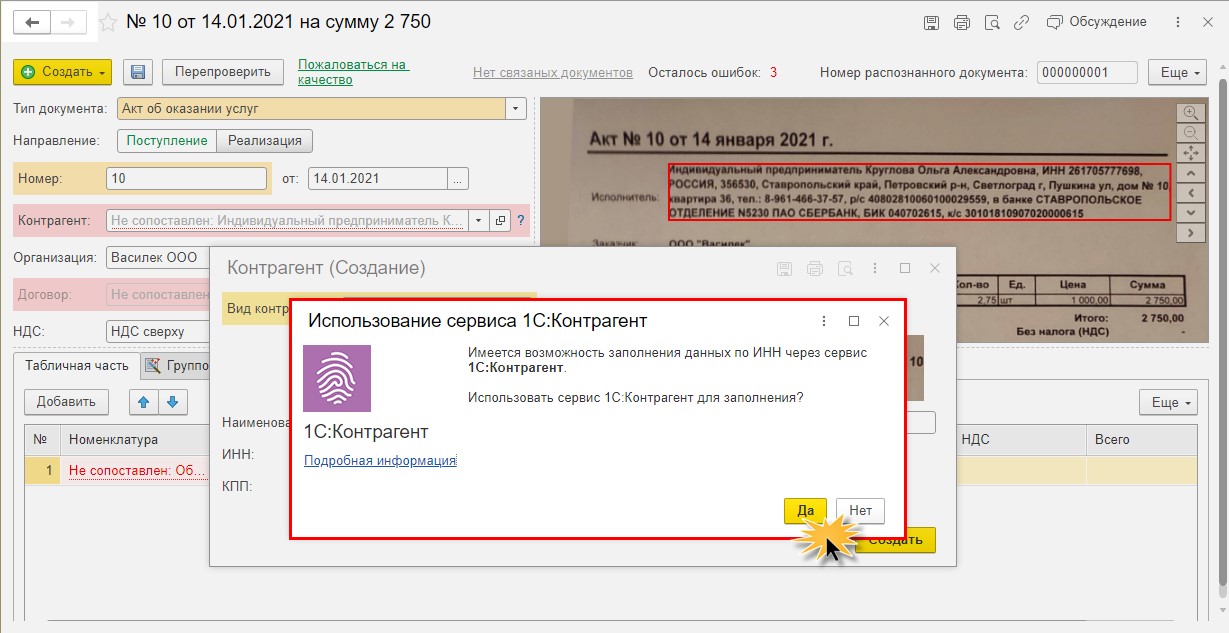This screenshot has width=1229, height=633.
Task: Open the date picker ellipsis button
Action: coord(458,179)
